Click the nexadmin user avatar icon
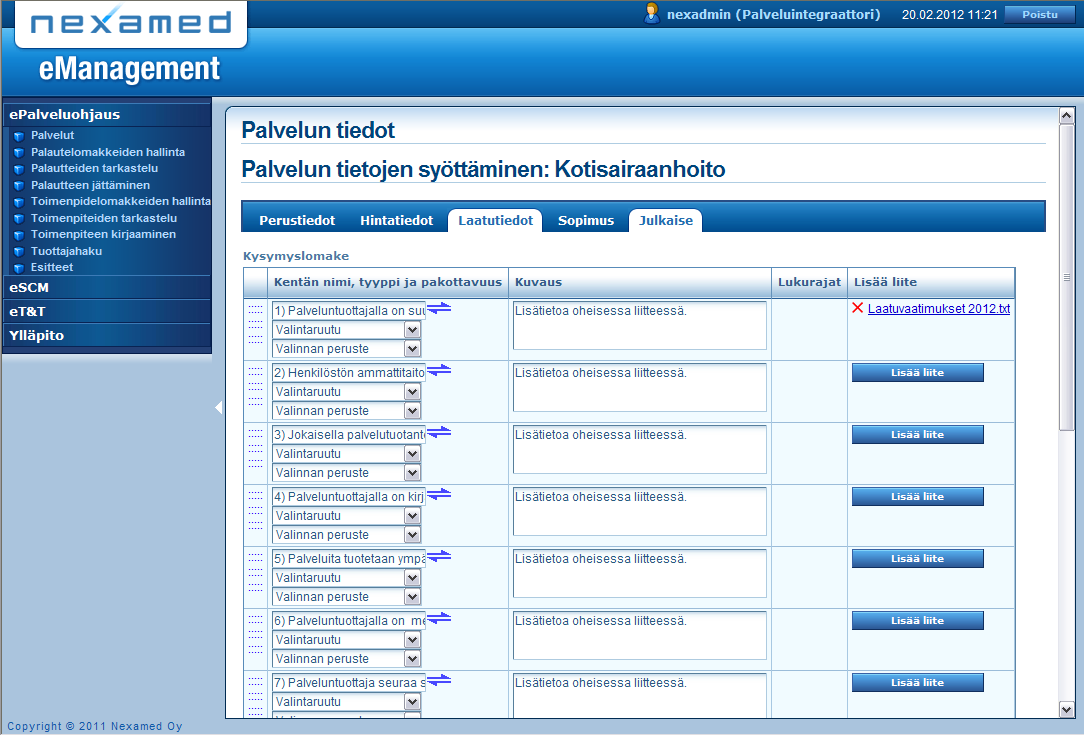This screenshot has width=1084, height=735. click(651, 13)
